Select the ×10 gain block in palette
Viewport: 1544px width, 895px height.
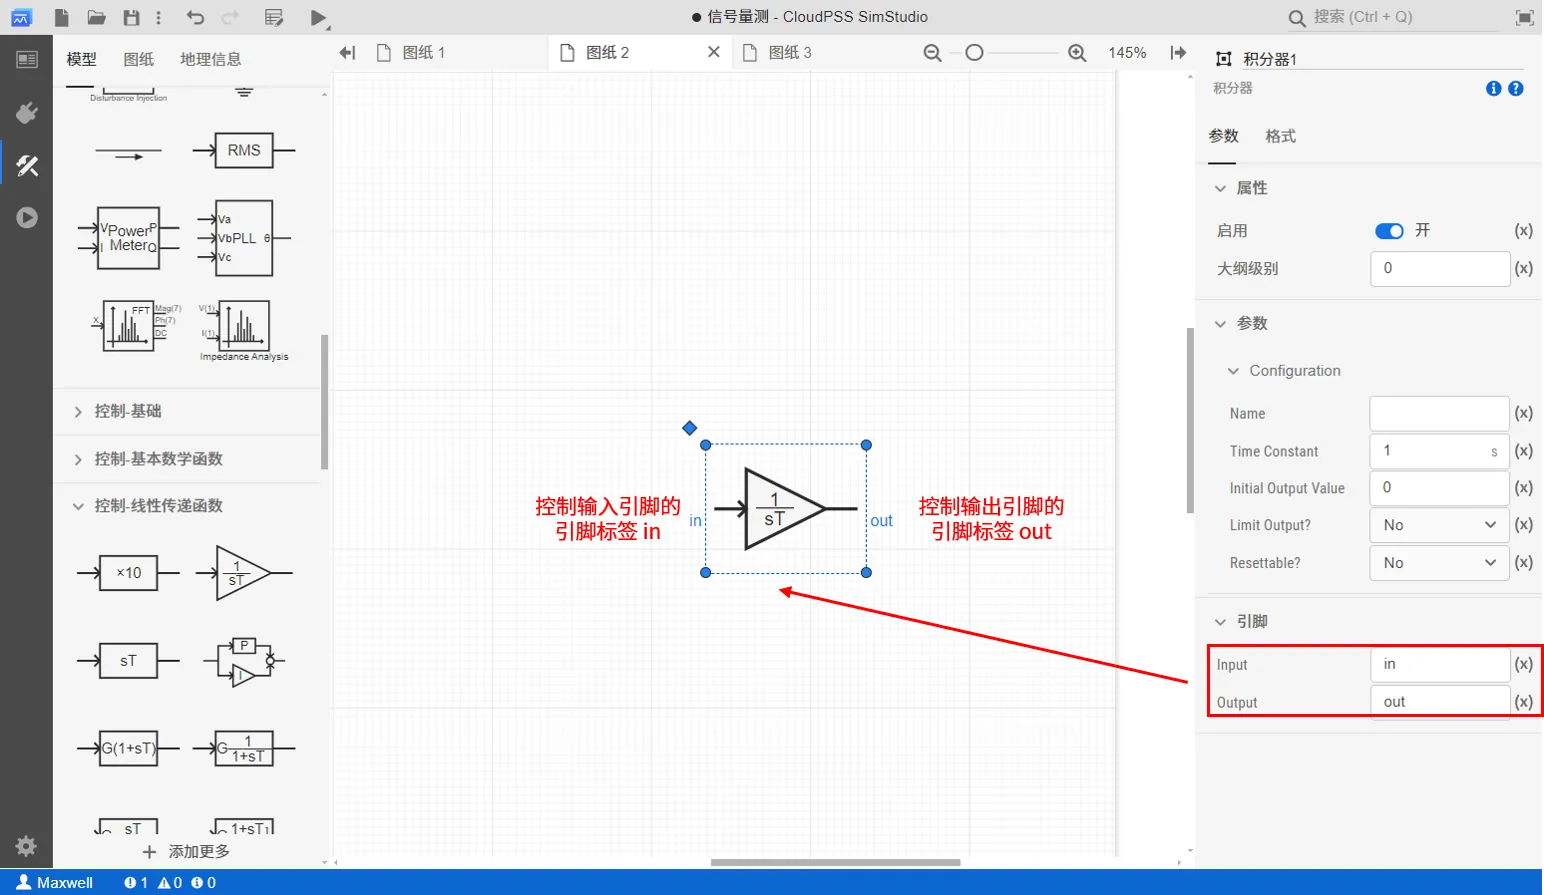click(128, 573)
